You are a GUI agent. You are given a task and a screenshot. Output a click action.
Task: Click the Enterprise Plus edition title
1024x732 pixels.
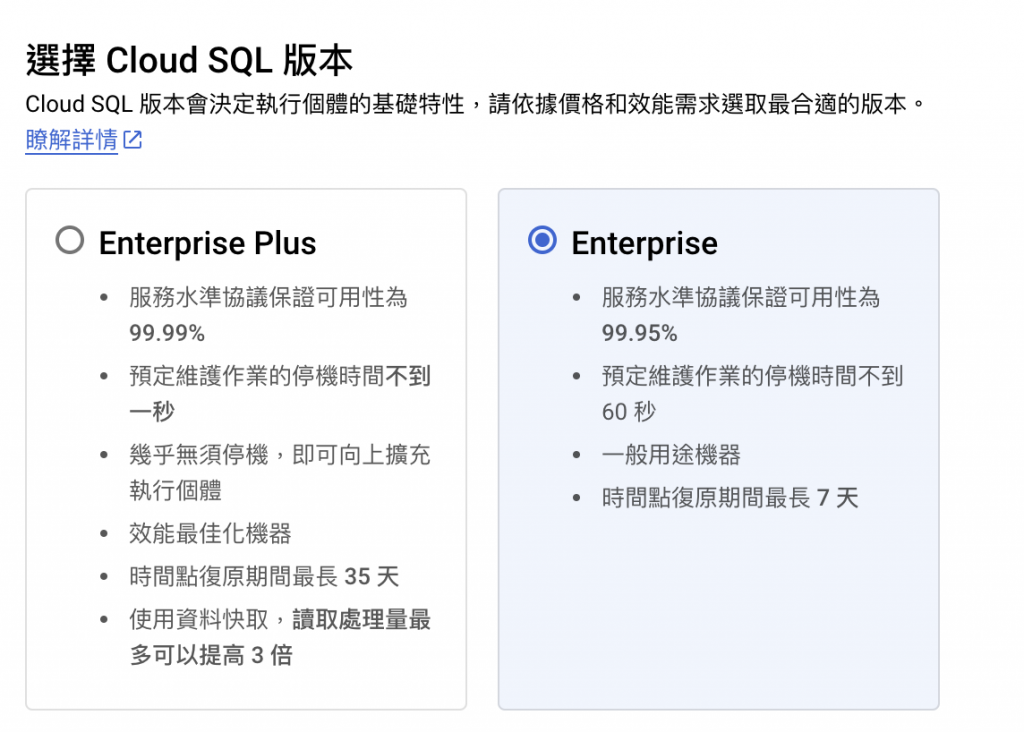(x=207, y=243)
